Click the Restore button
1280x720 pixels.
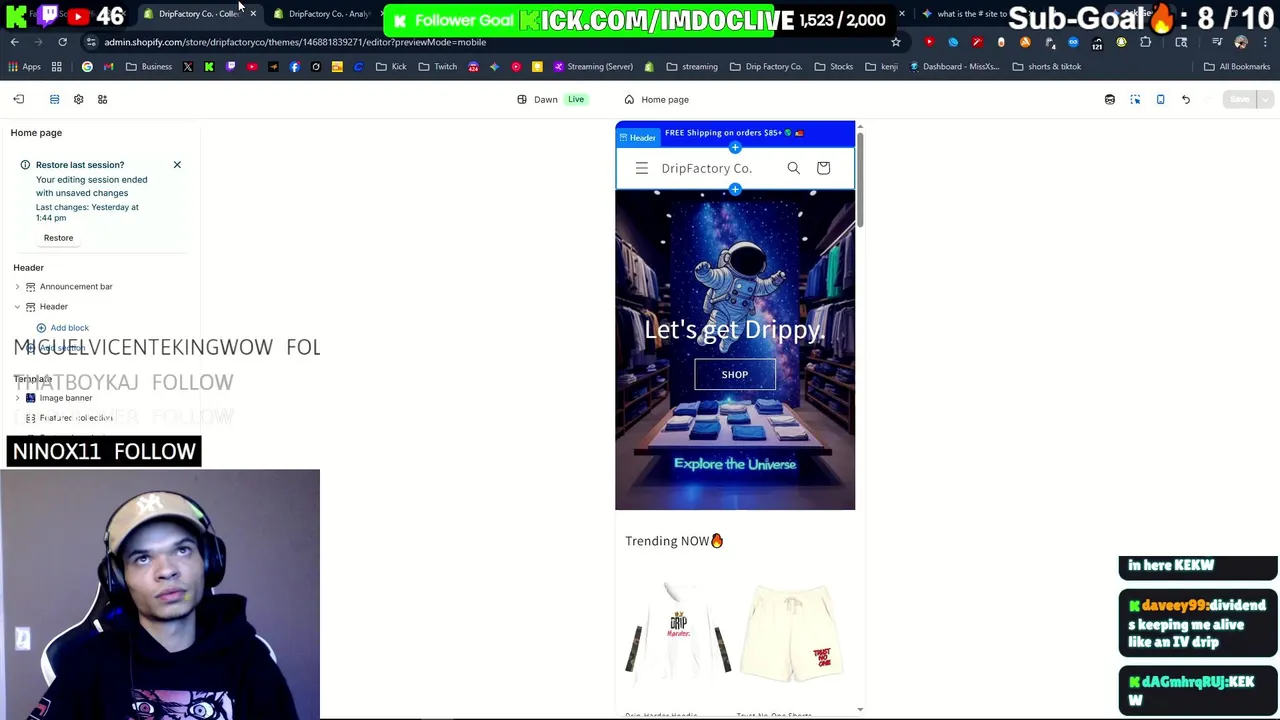[58, 238]
